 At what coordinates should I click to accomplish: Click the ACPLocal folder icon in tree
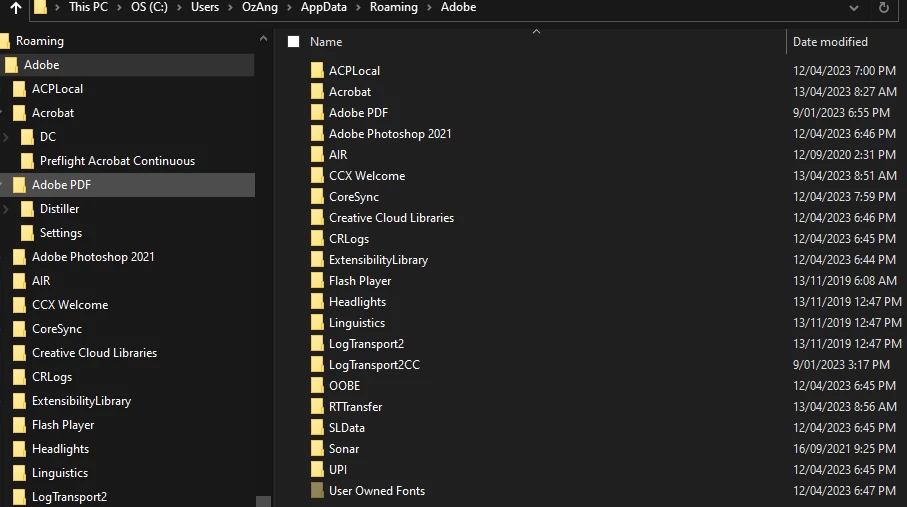click(x=19, y=89)
